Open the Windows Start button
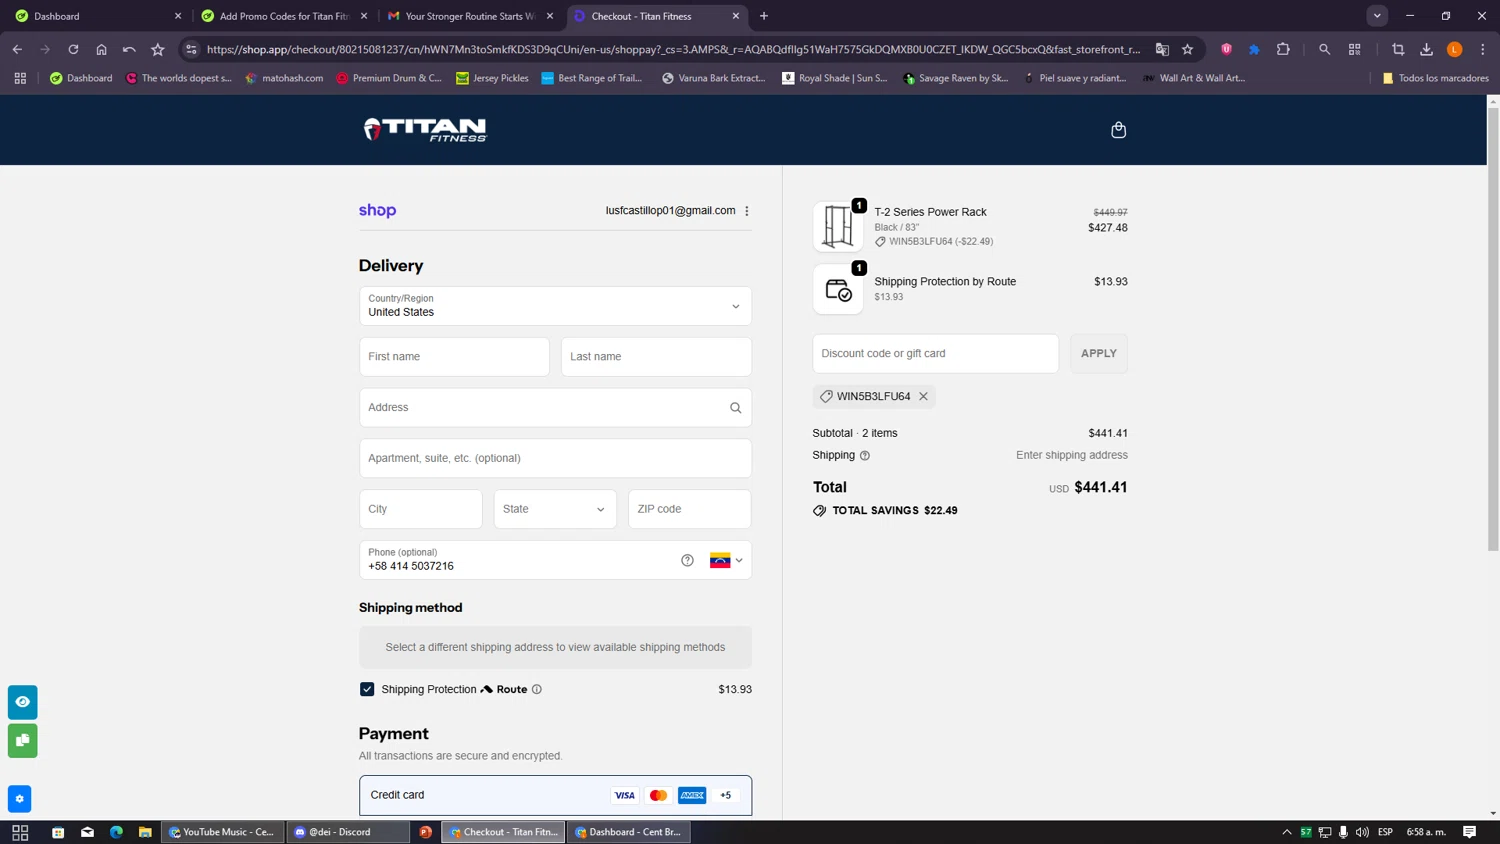Image resolution: width=1500 pixels, height=844 pixels. (x=20, y=832)
